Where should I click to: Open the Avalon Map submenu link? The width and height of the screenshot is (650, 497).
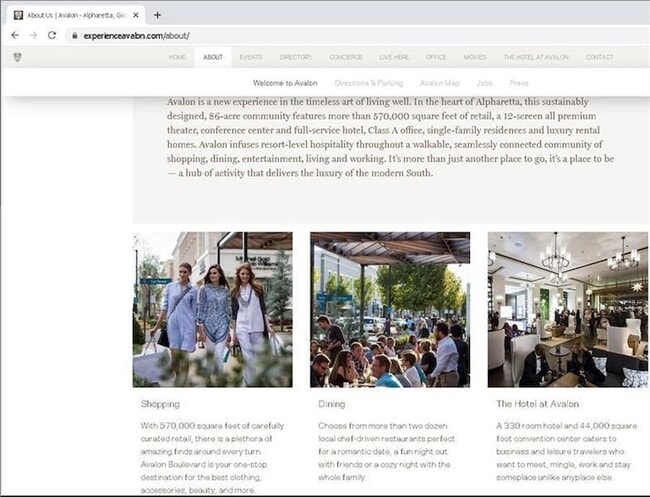(439, 83)
